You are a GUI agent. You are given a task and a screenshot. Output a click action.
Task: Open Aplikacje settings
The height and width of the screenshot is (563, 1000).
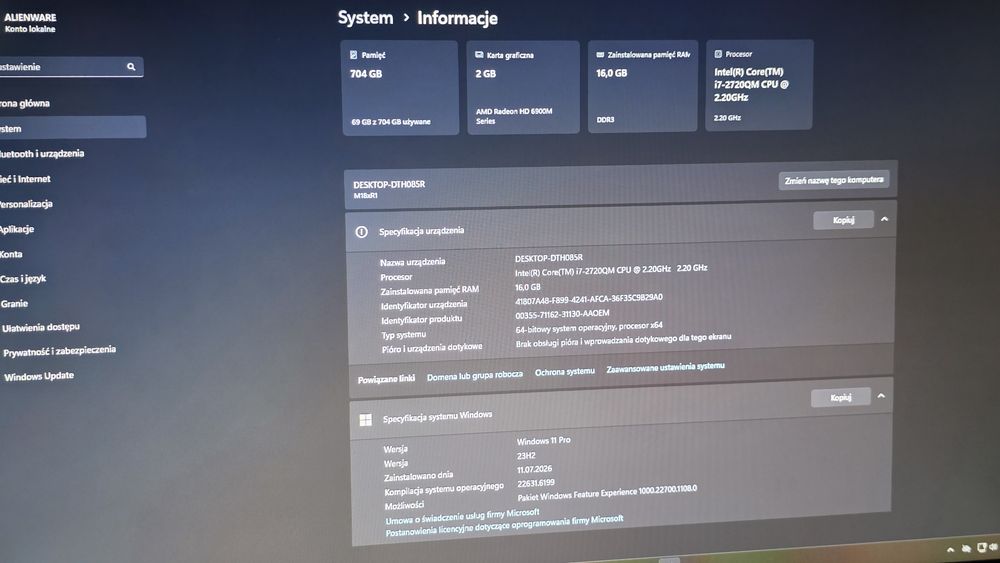click(17, 229)
